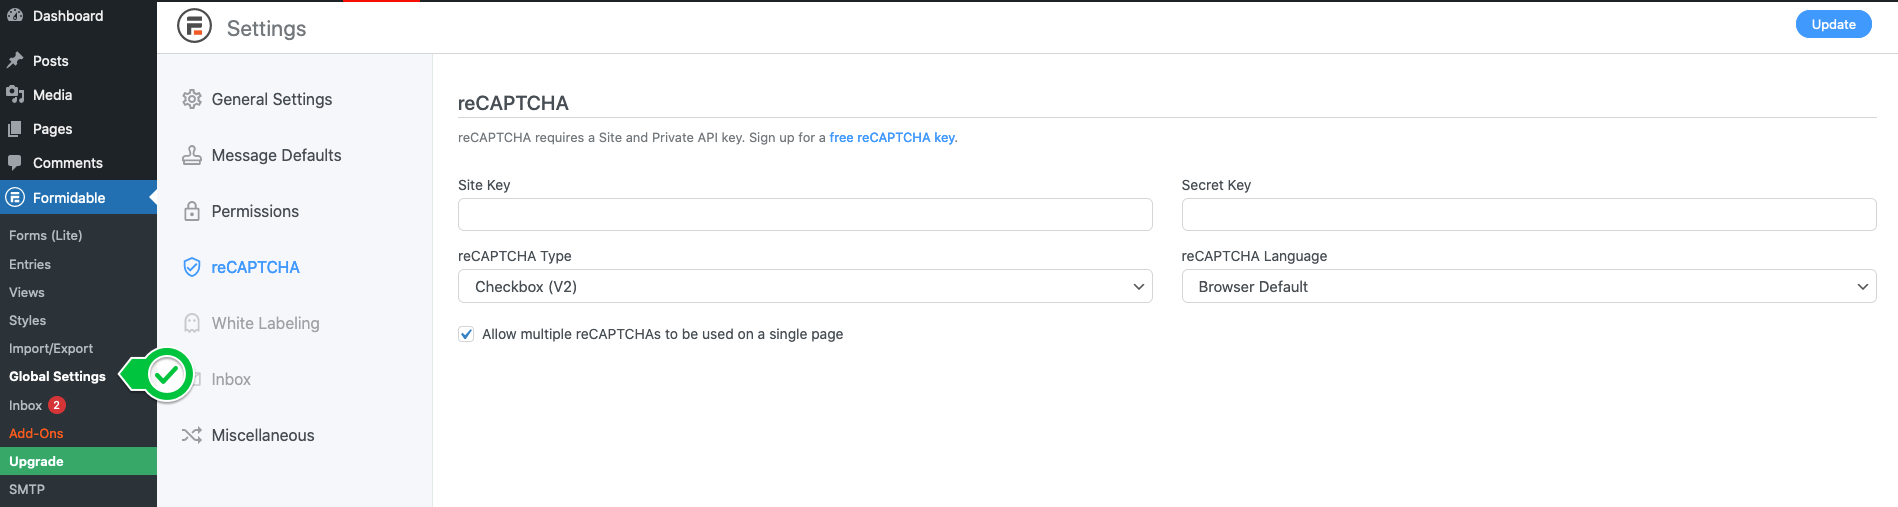Open the reCAPTCHA Type dropdown
Screen dimensions: 1898x507
tap(805, 286)
